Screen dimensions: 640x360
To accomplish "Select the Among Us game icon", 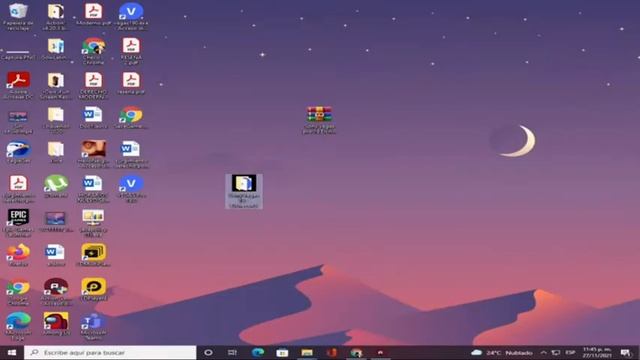I will click(x=56, y=324).
